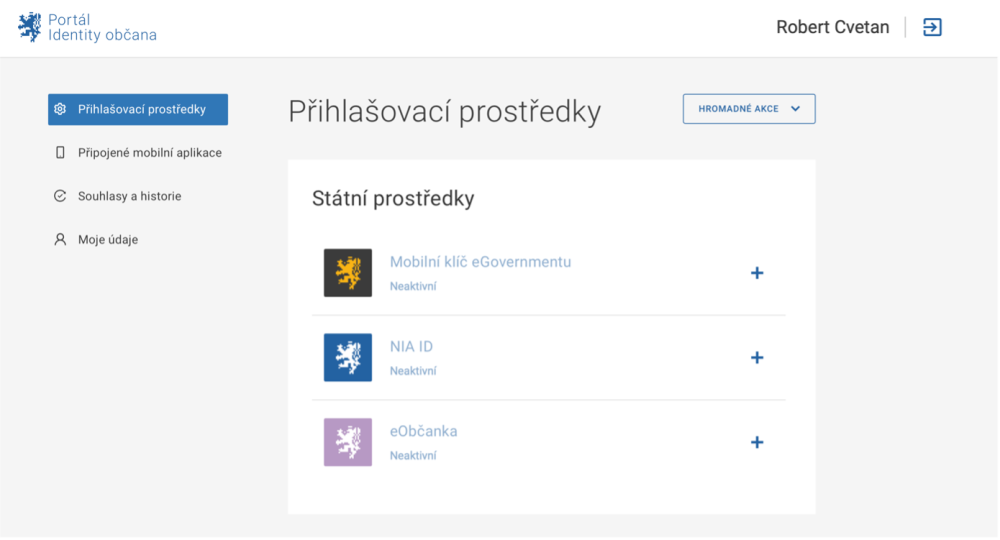Screen dimensions: 1000x540
Task: Expand the NIA ID row with plus
Action: point(757,358)
